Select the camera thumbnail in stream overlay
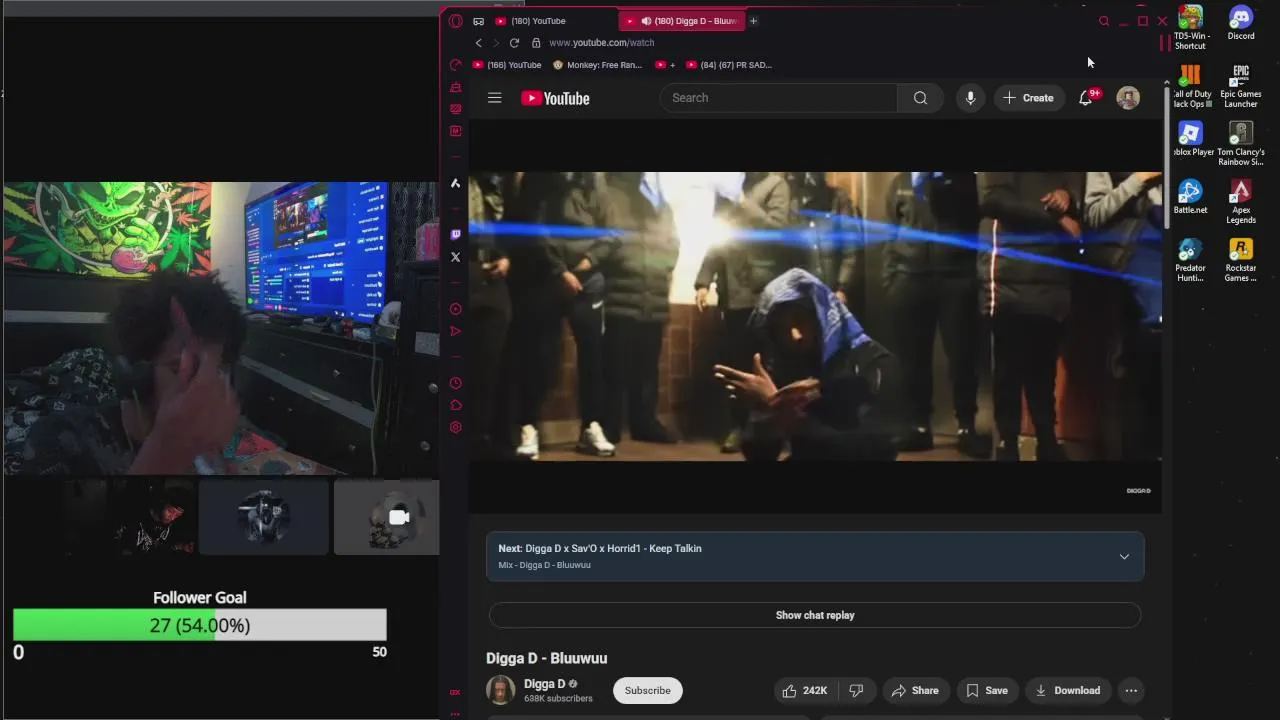The height and width of the screenshot is (720, 1280). click(x=386, y=517)
